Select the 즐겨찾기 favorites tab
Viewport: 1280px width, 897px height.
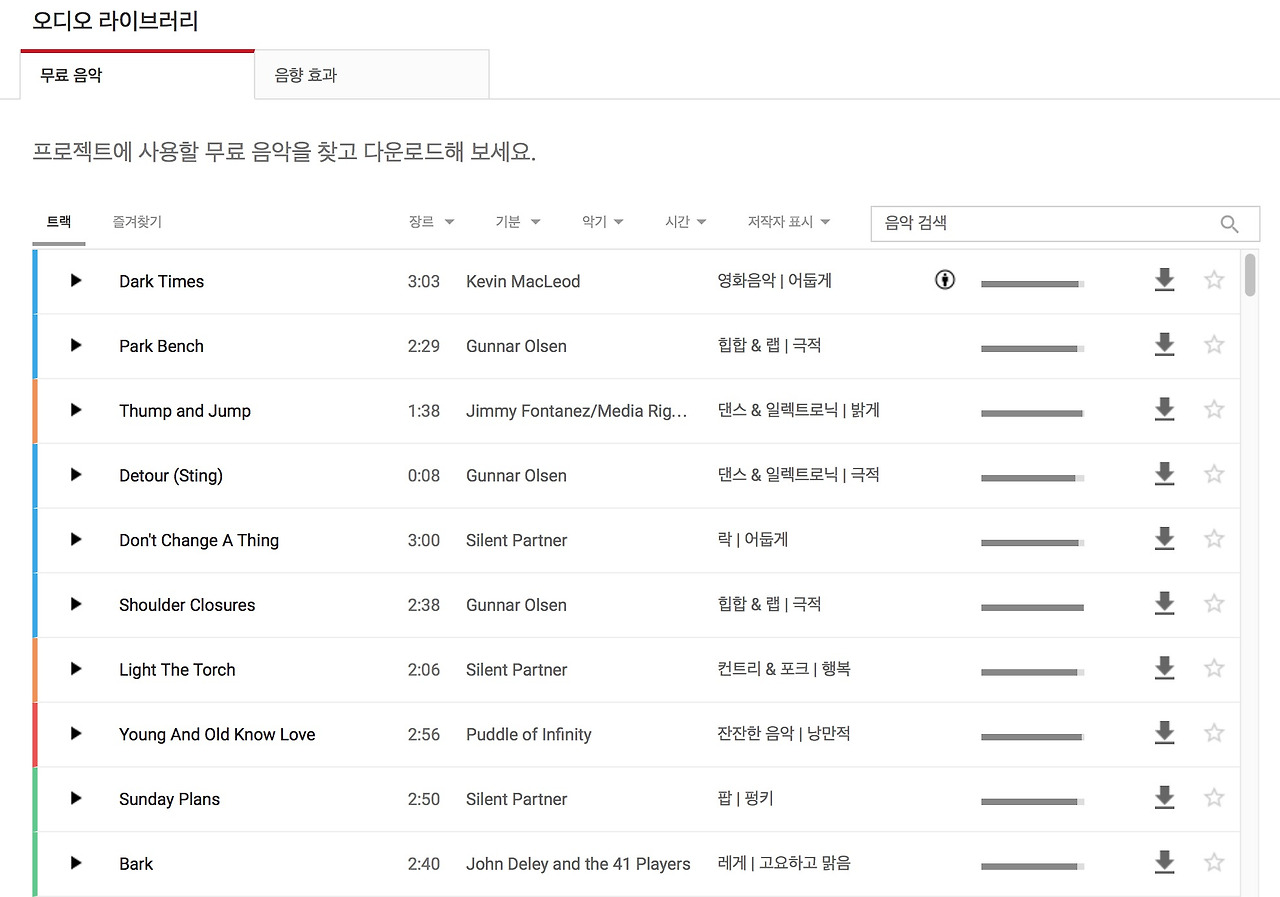137,222
